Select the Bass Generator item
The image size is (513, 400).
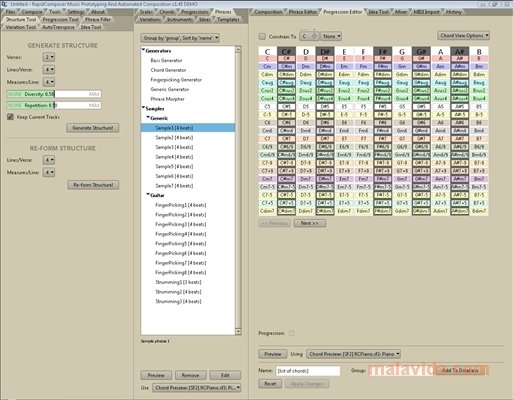pos(166,60)
